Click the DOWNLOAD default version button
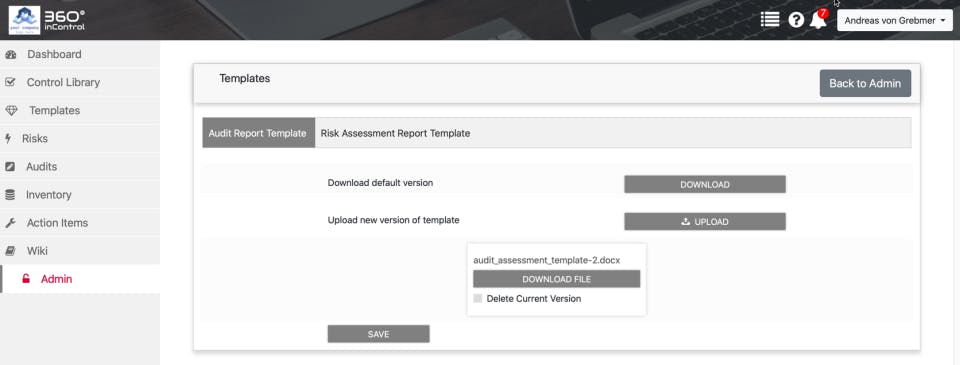Screen dimensions: 960x365 [705, 184]
